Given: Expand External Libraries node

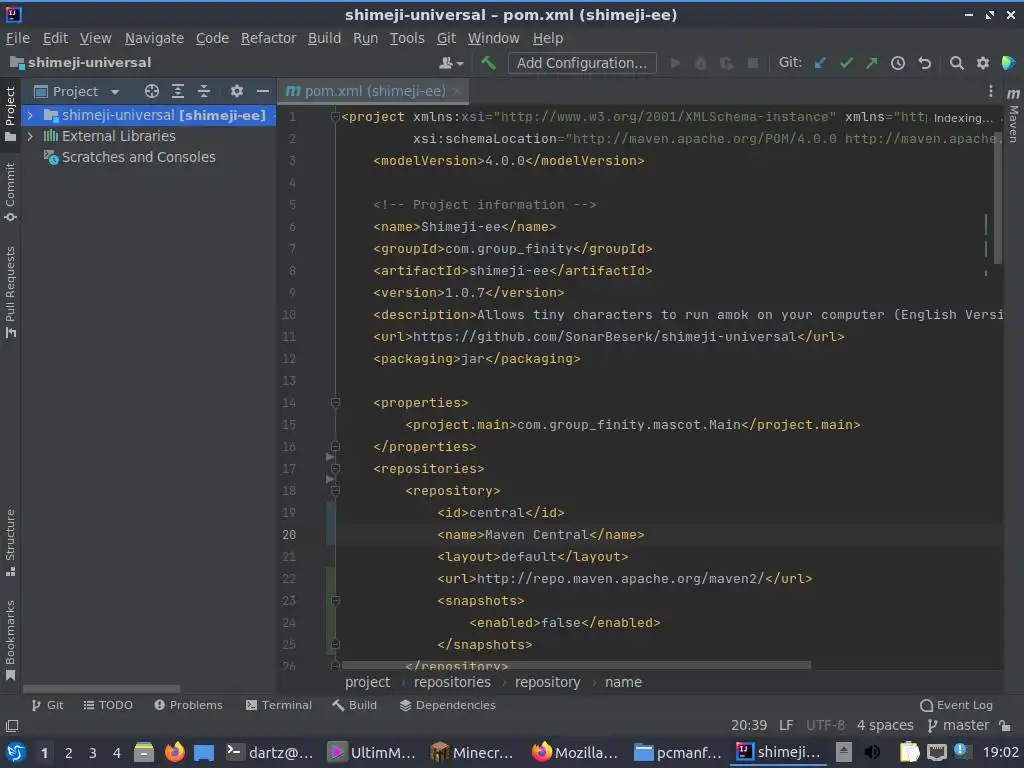Looking at the screenshot, I should click(x=30, y=136).
